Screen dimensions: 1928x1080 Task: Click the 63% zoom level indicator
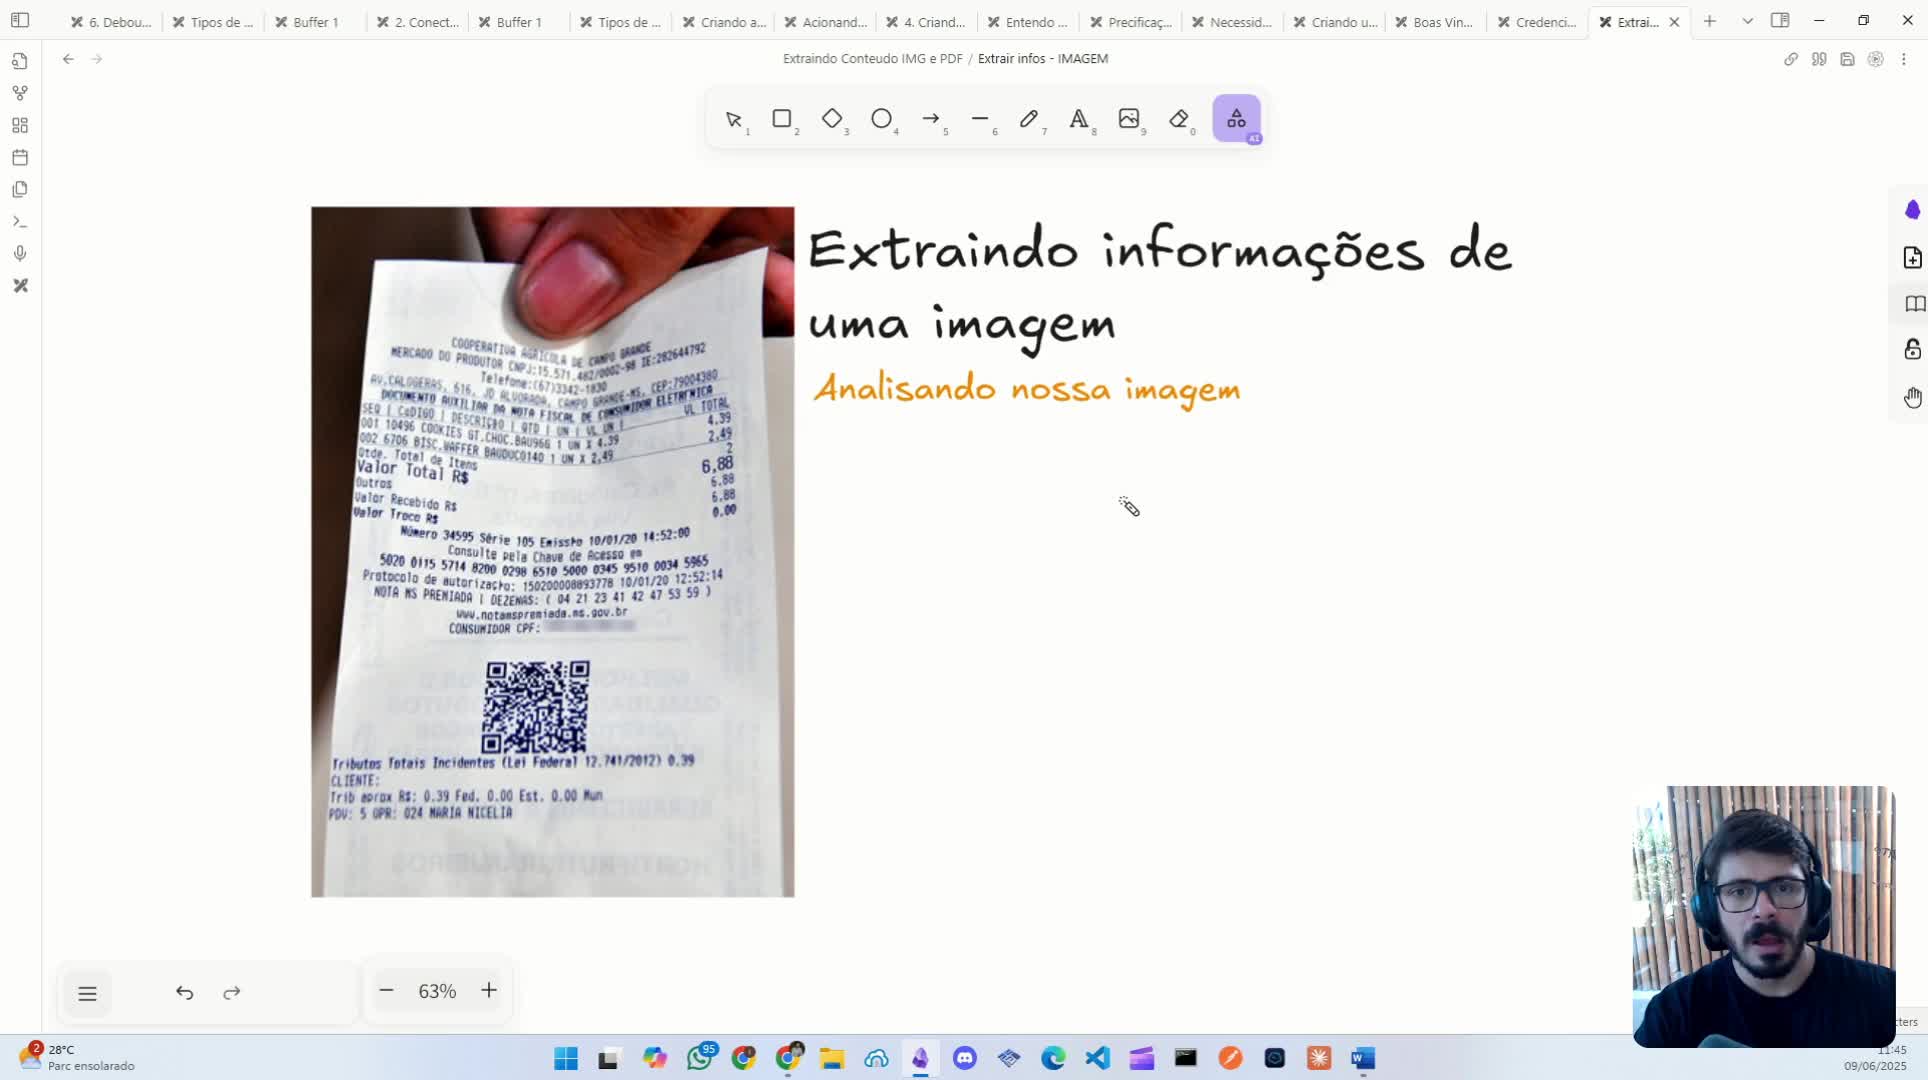point(437,991)
